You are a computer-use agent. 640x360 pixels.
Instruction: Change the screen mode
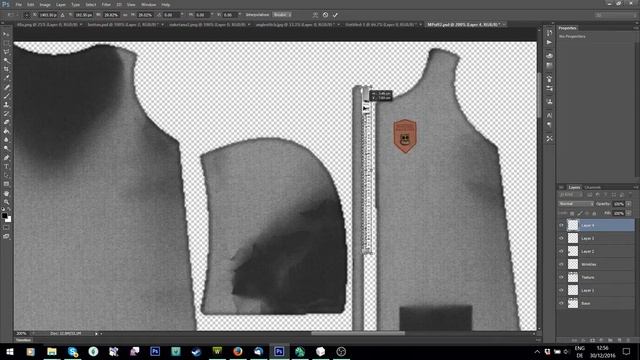point(6,236)
